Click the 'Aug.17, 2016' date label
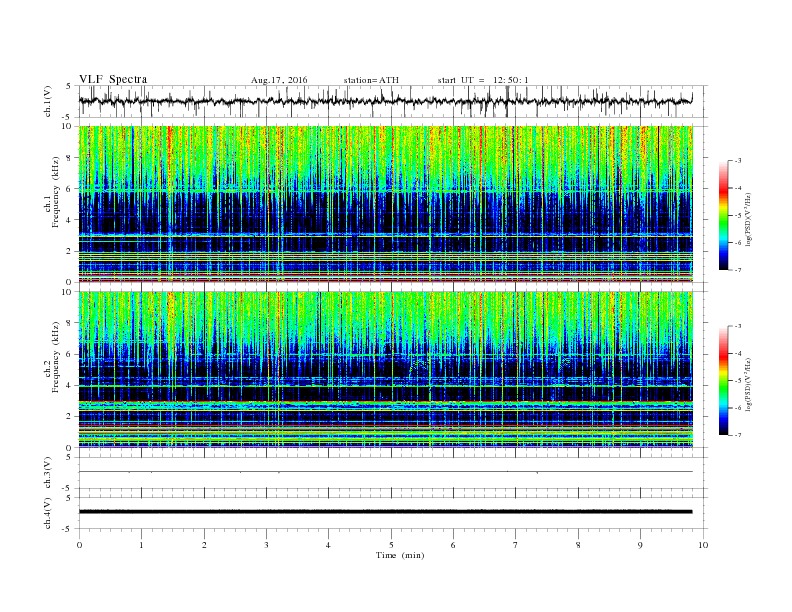The width and height of the screenshot is (792, 612). 279,80
